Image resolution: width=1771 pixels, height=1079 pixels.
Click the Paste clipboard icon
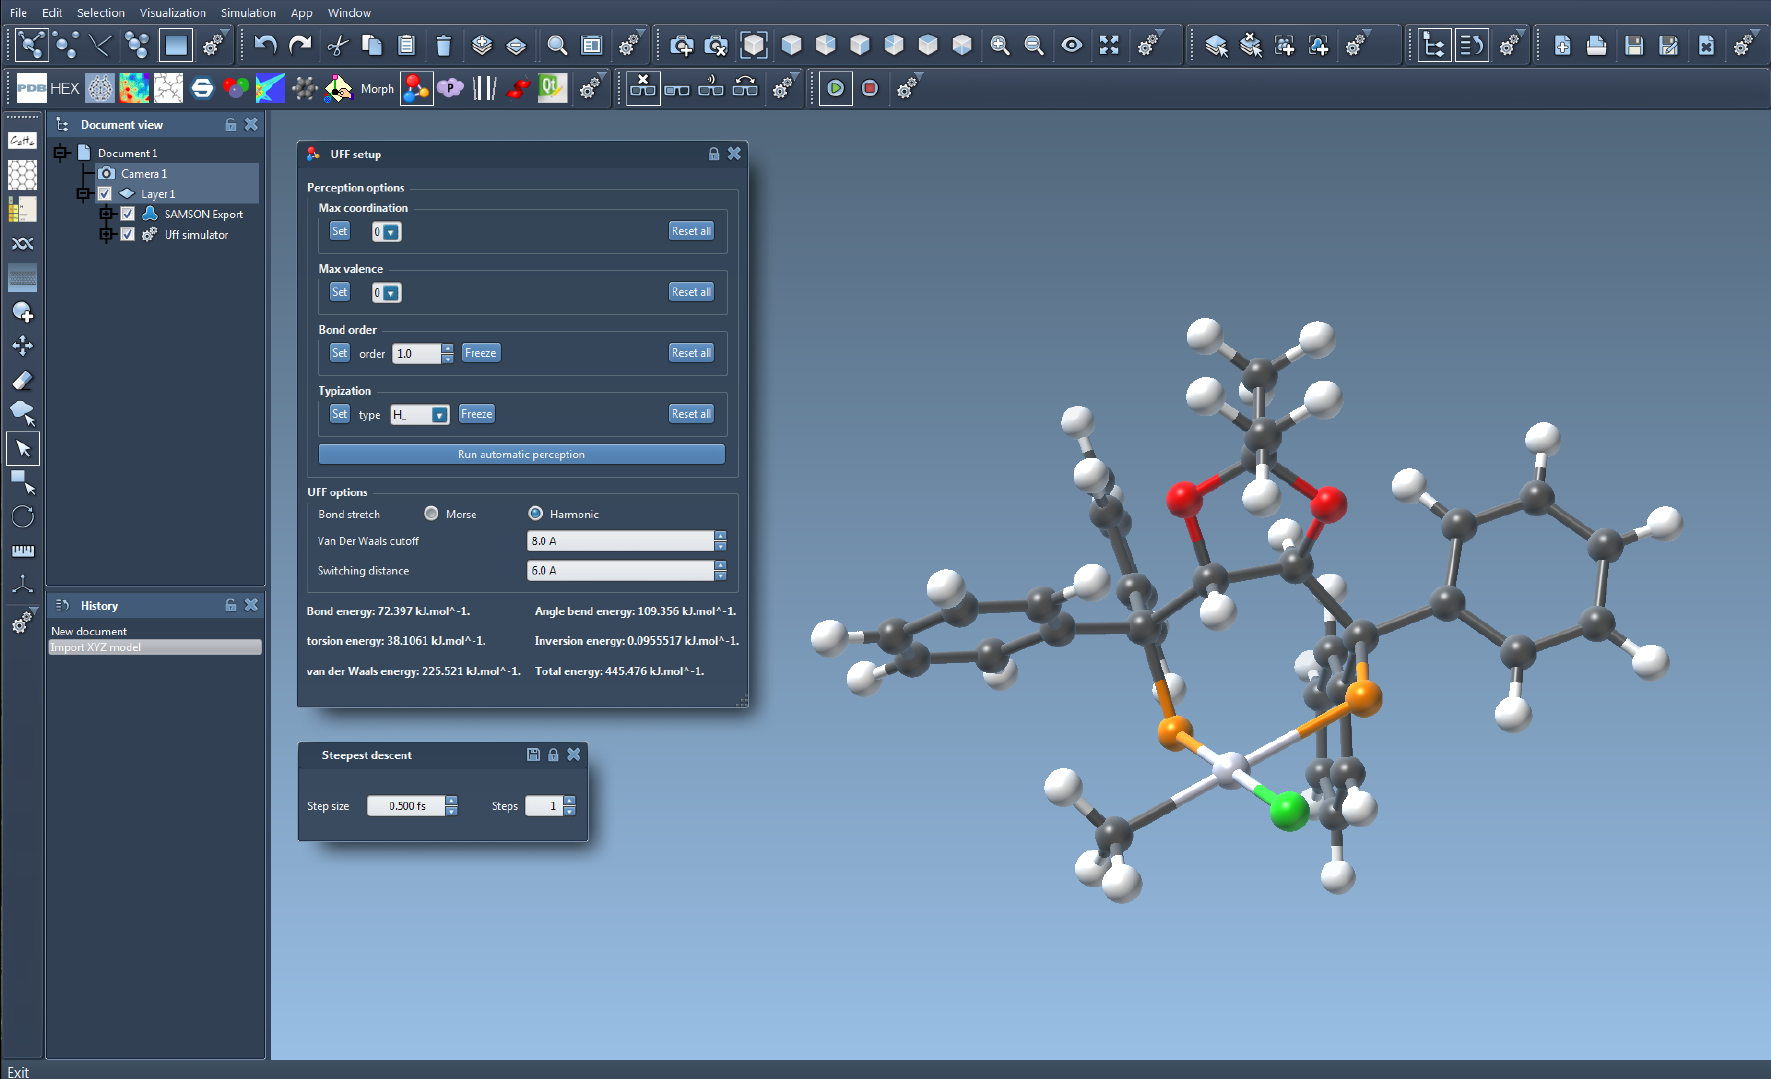pyautogui.click(x=406, y=45)
